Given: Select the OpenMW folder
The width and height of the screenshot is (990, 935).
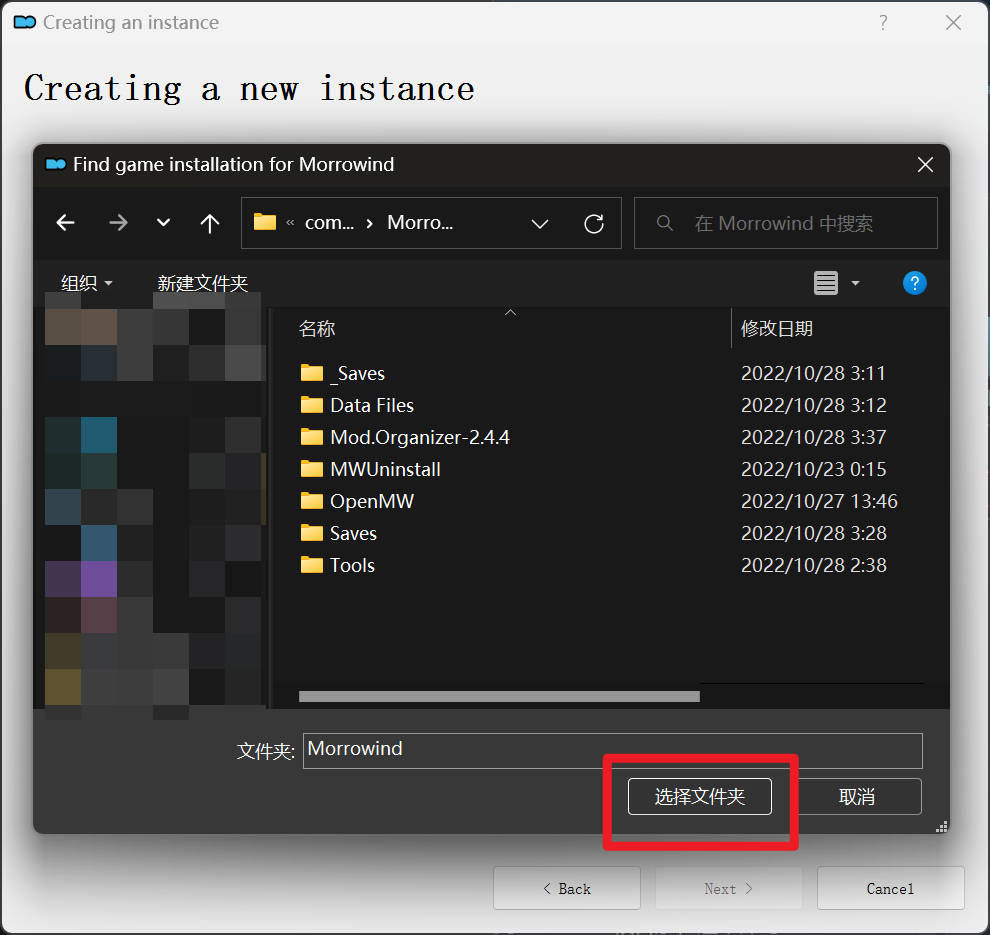Looking at the screenshot, I should click(357, 501).
